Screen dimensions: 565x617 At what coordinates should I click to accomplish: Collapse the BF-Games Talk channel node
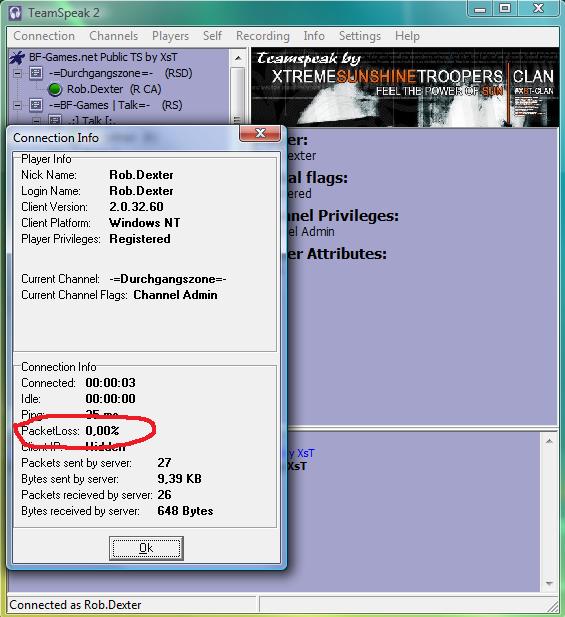(x=17, y=105)
